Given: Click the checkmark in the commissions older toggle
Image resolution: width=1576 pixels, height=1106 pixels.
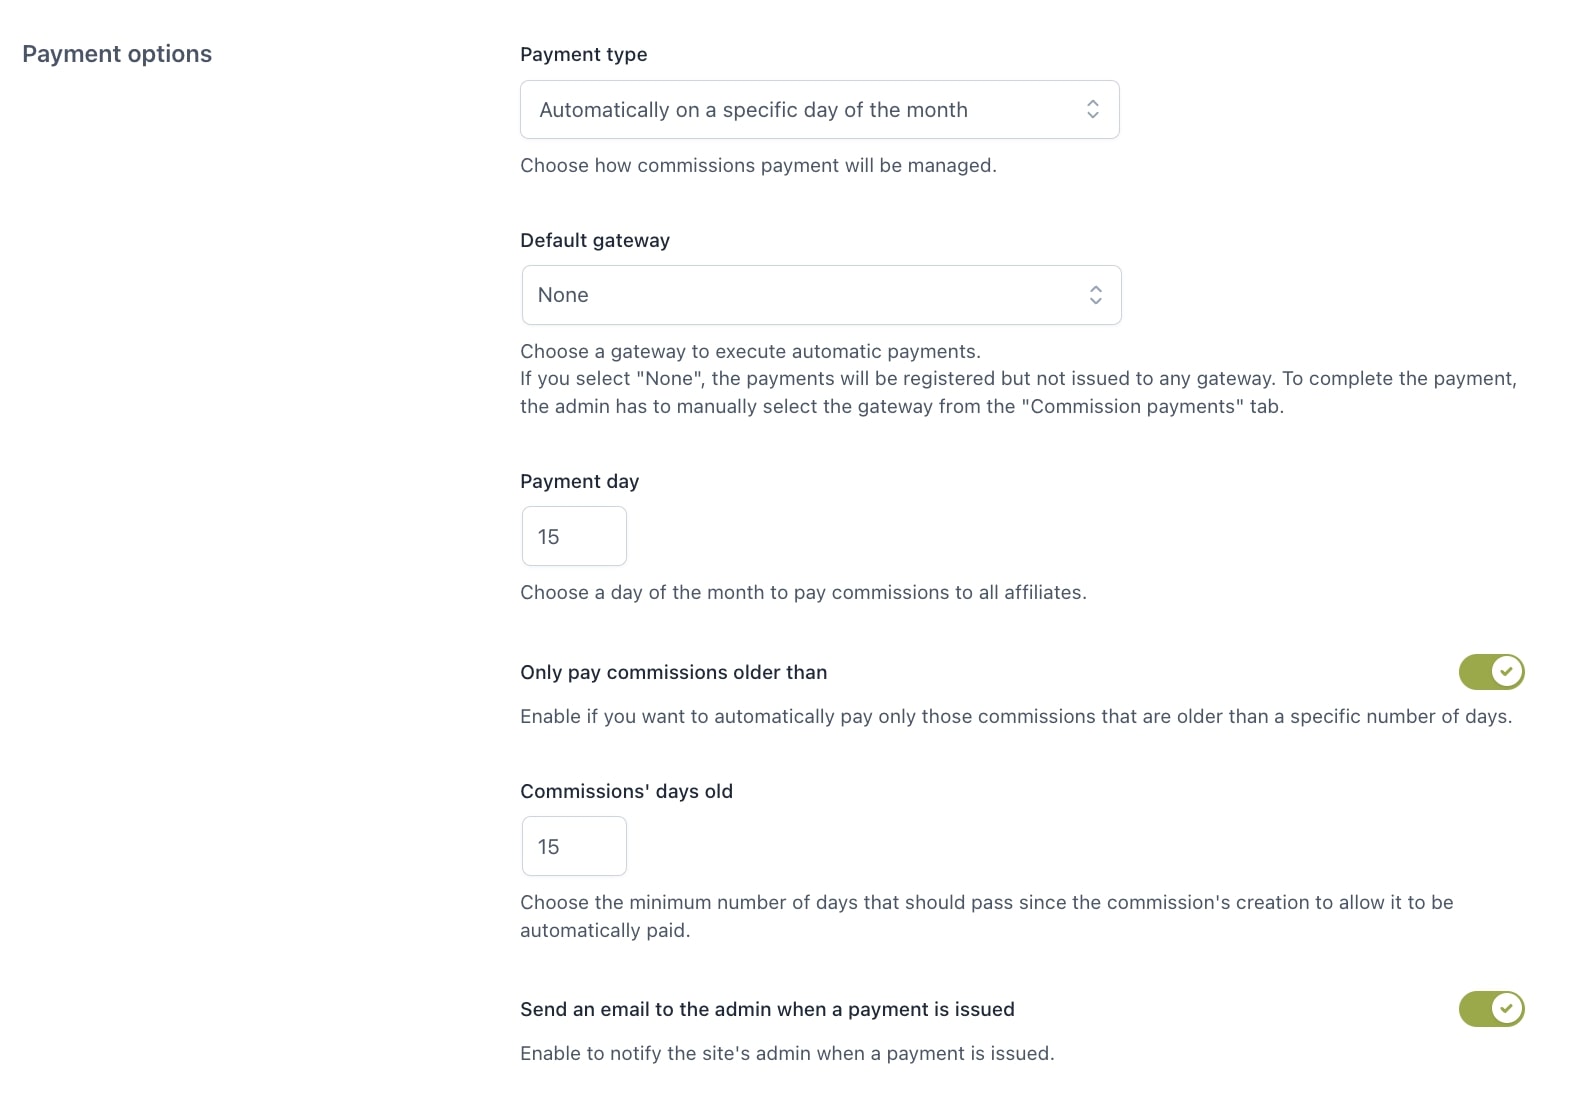Looking at the screenshot, I should point(1506,672).
